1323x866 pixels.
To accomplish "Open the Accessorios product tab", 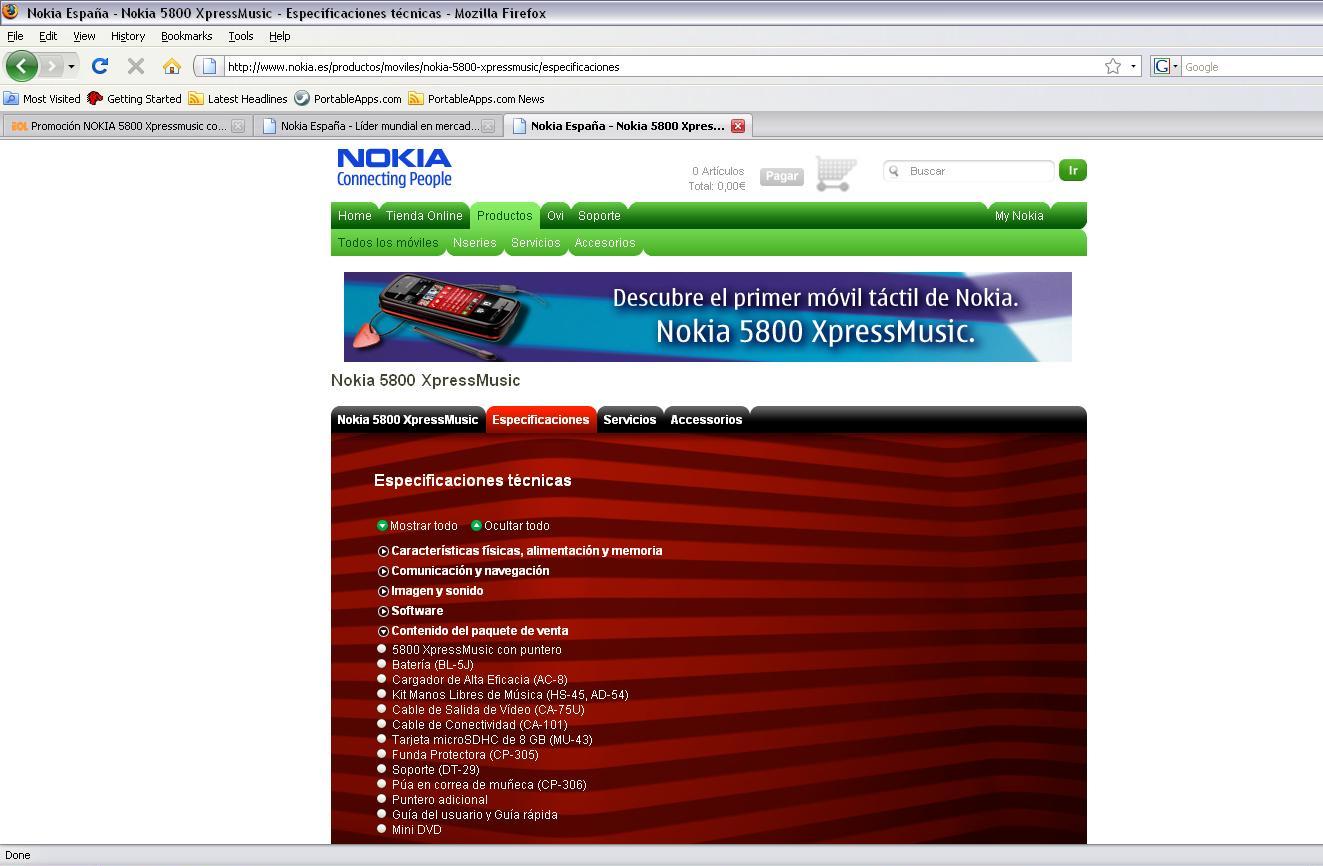I will [x=706, y=420].
